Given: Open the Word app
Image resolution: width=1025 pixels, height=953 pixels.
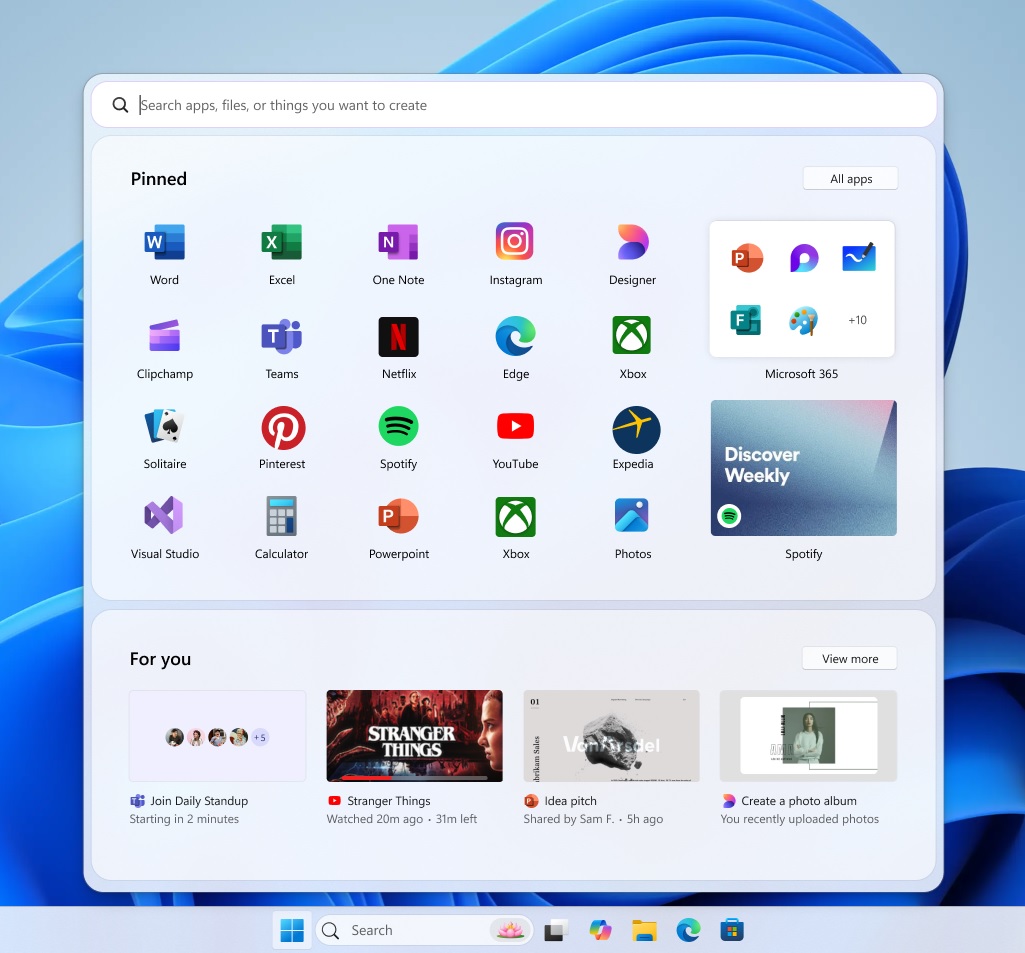Looking at the screenshot, I should pos(164,243).
